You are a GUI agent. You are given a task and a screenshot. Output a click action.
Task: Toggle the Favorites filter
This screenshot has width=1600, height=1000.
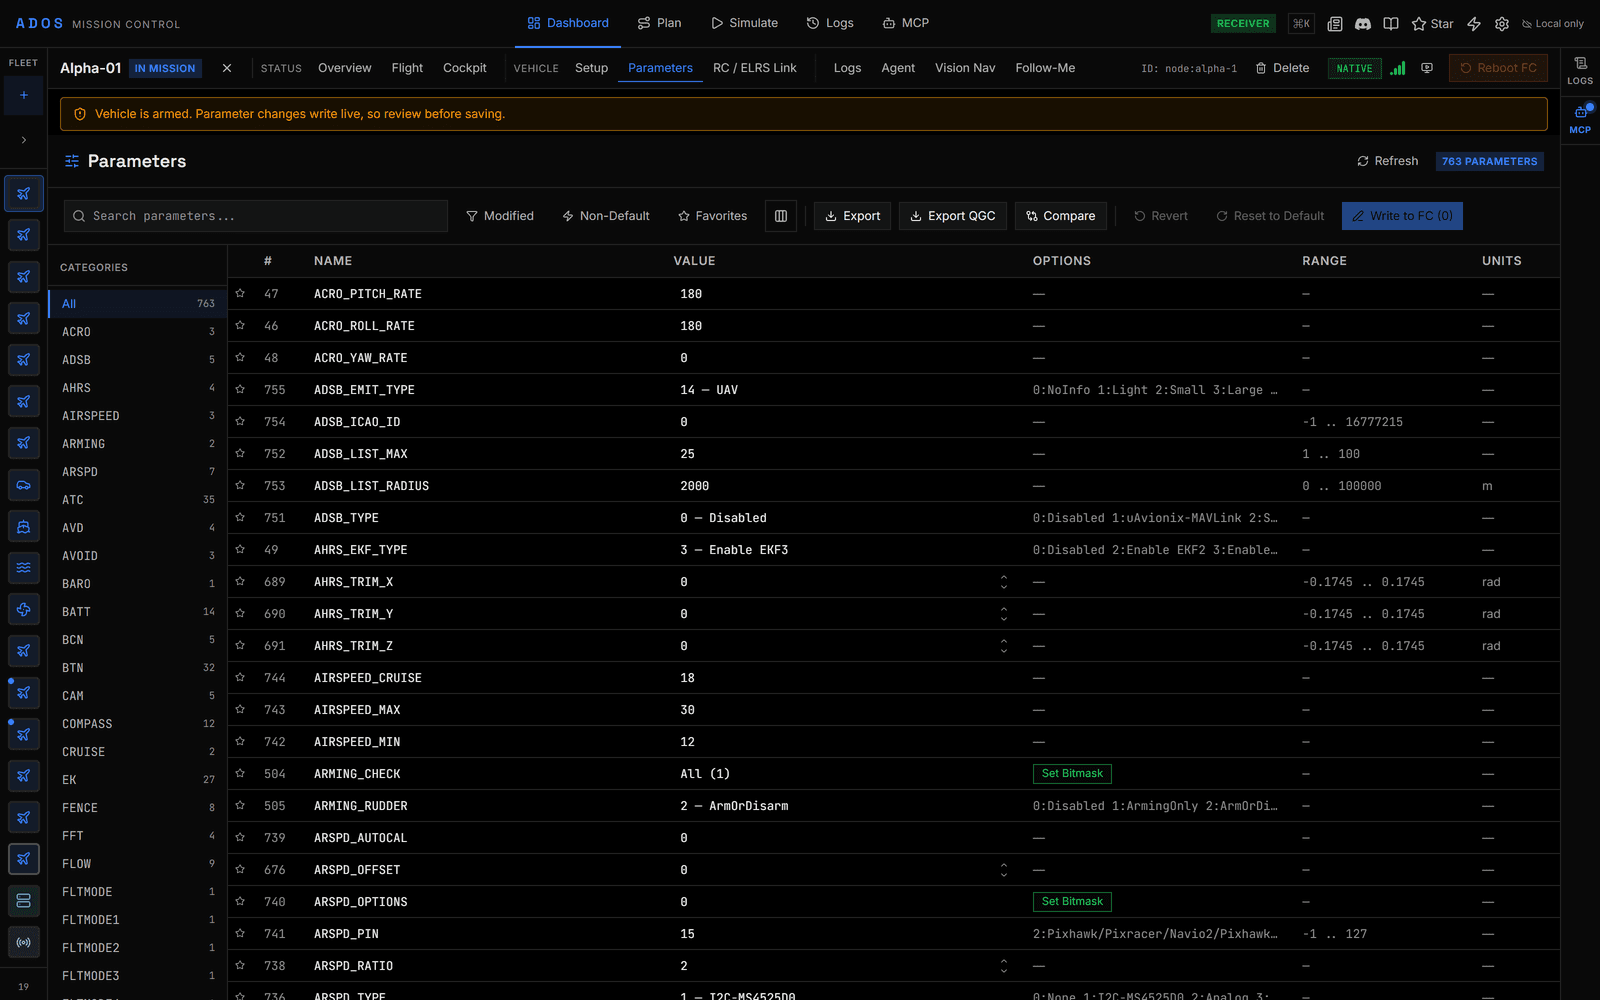tap(713, 216)
